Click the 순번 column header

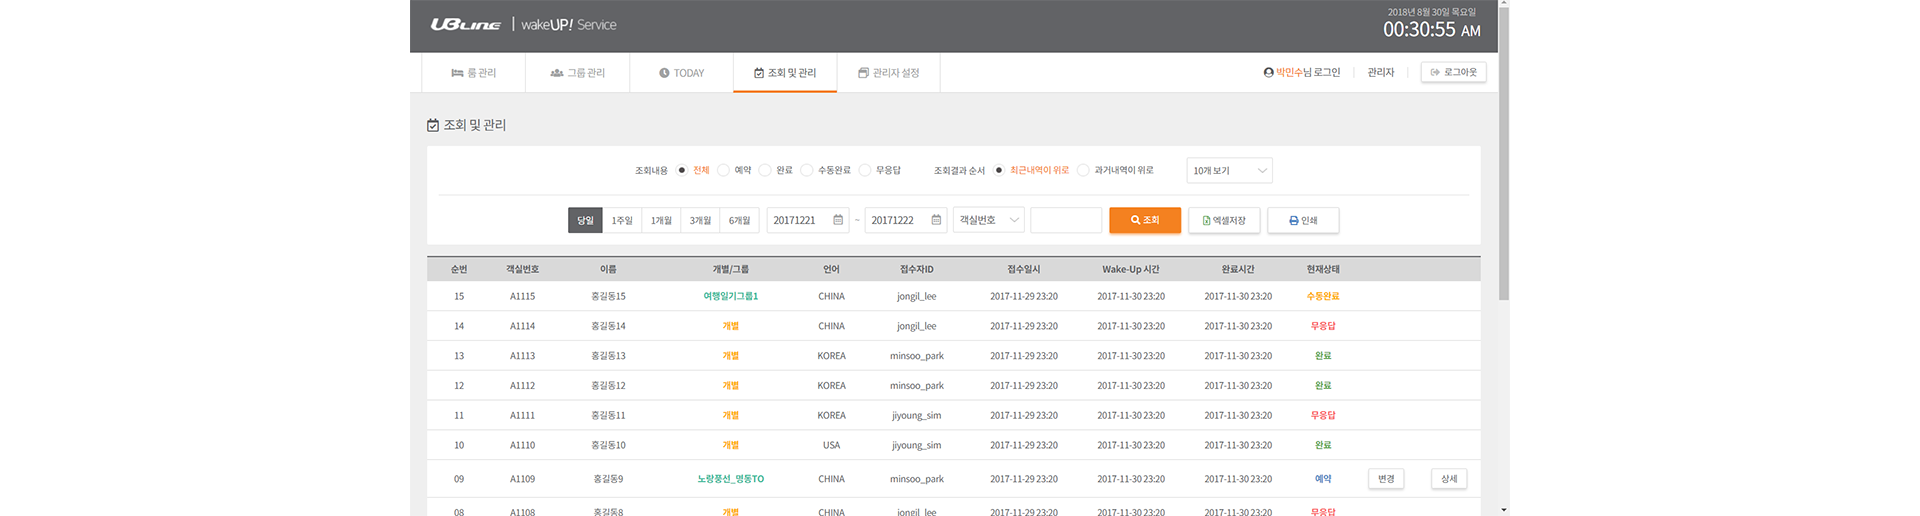point(459,269)
